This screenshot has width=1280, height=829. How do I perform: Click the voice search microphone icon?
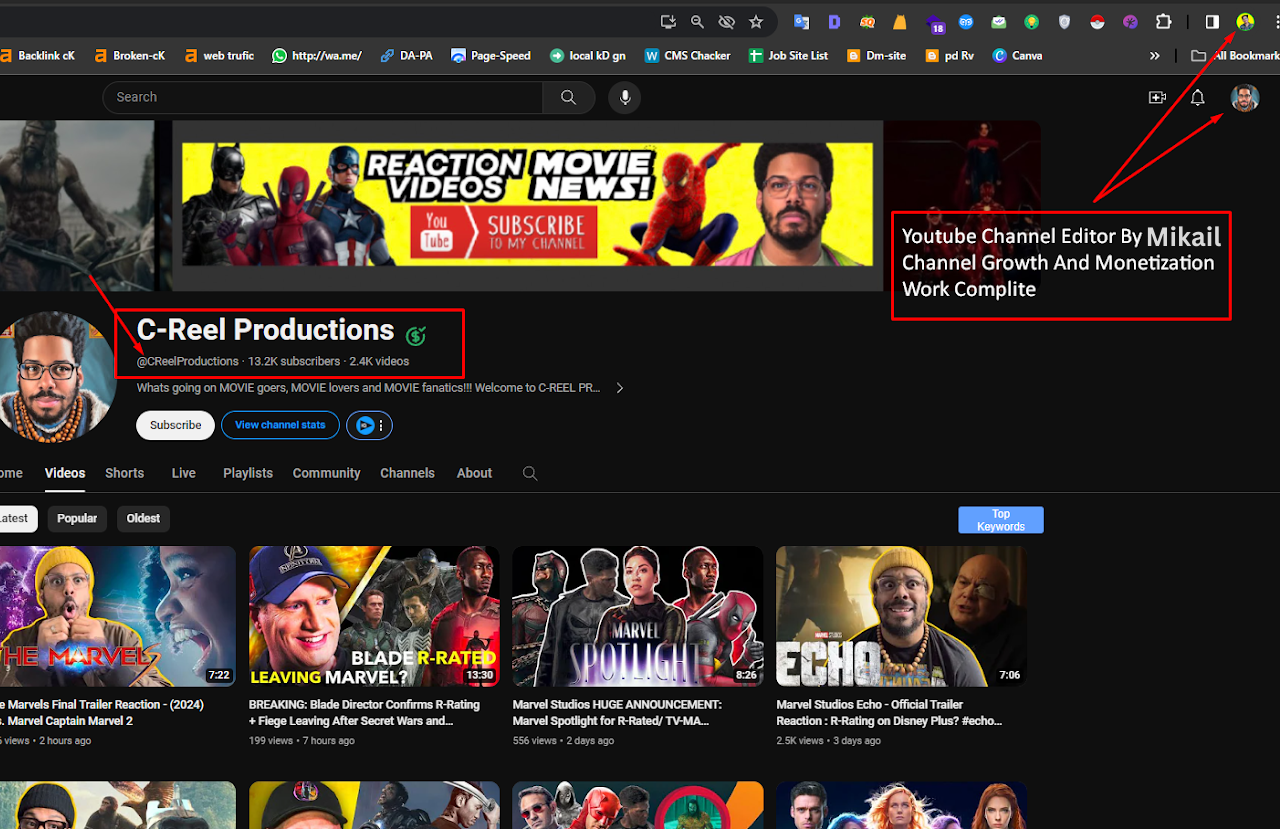pos(625,97)
